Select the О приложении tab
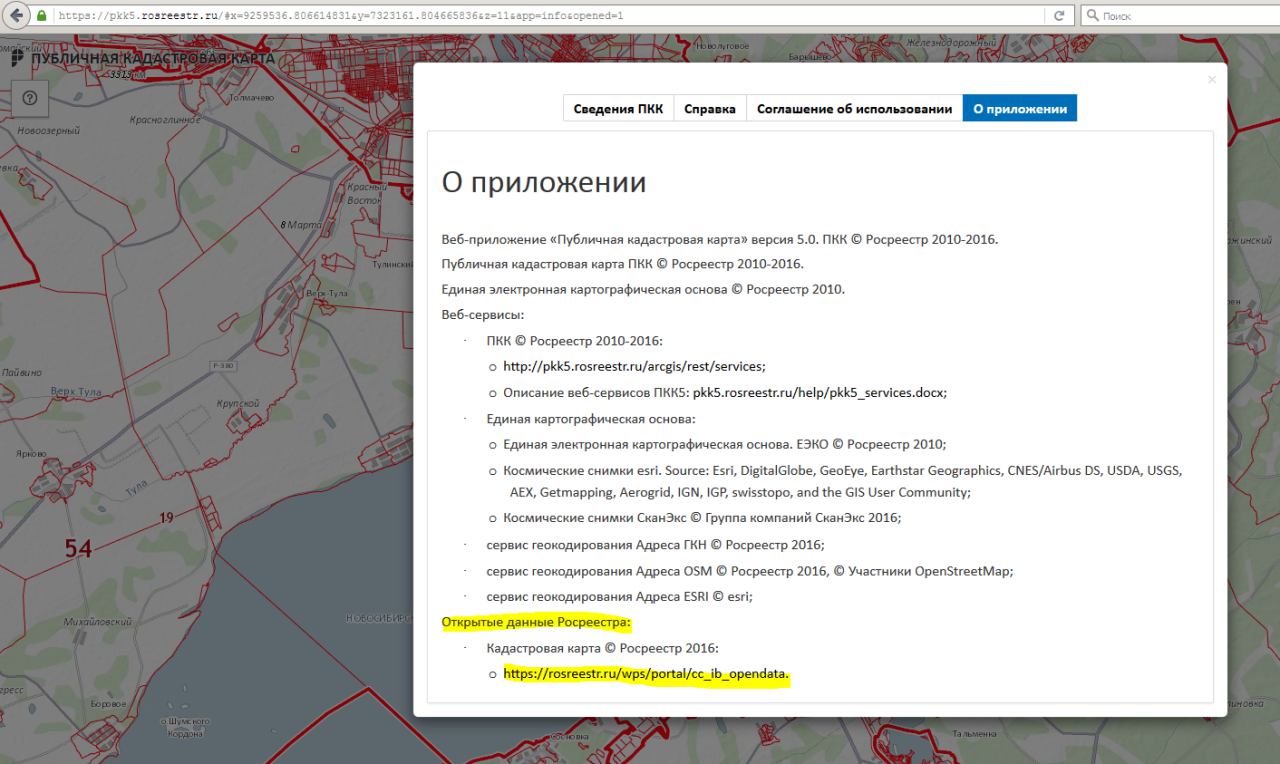1280x764 pixels. coord(1020,109)
